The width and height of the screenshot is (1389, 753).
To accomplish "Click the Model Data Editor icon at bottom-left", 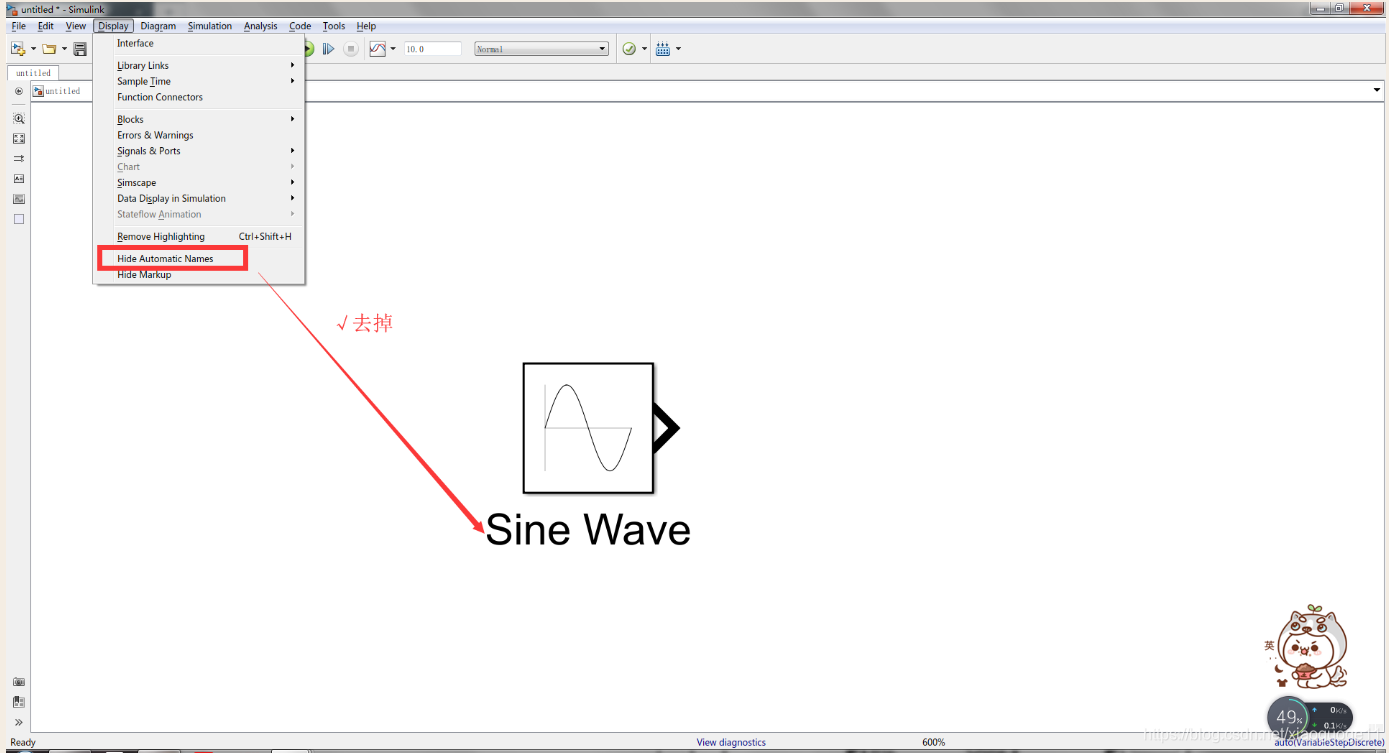I will (x=19, y=702).
